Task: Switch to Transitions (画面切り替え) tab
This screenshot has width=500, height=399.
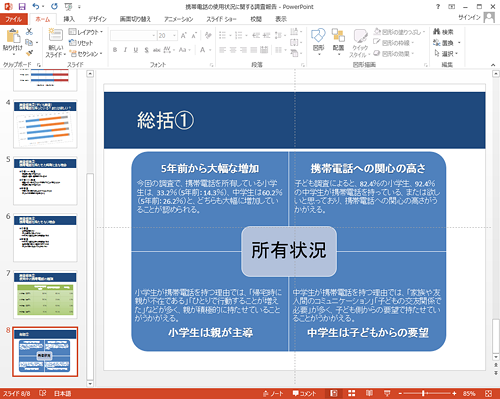Action: click(x=135, y=19)
